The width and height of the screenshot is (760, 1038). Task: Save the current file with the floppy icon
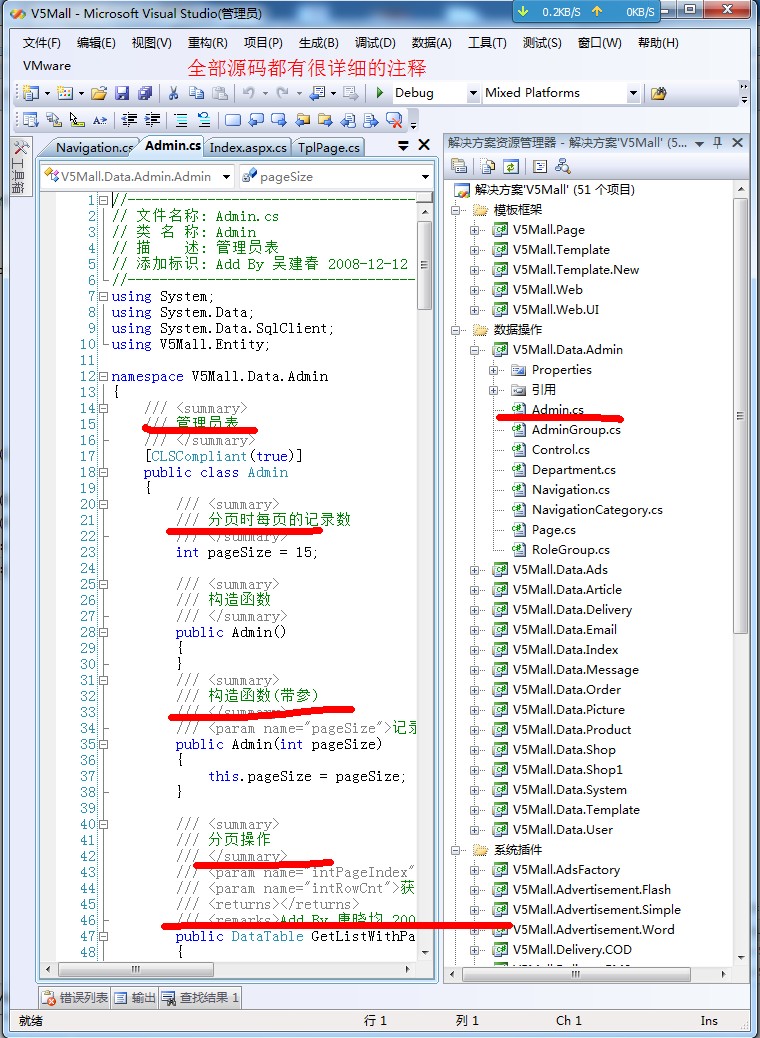(x=122, y=93)
